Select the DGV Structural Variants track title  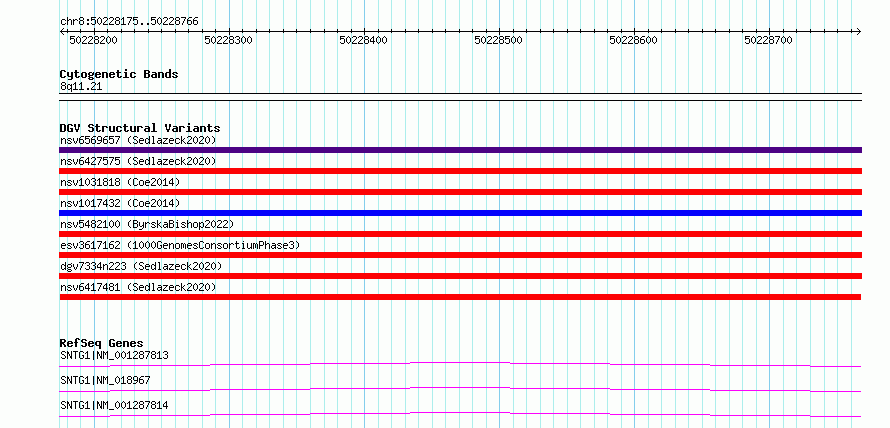click(140, 128)
